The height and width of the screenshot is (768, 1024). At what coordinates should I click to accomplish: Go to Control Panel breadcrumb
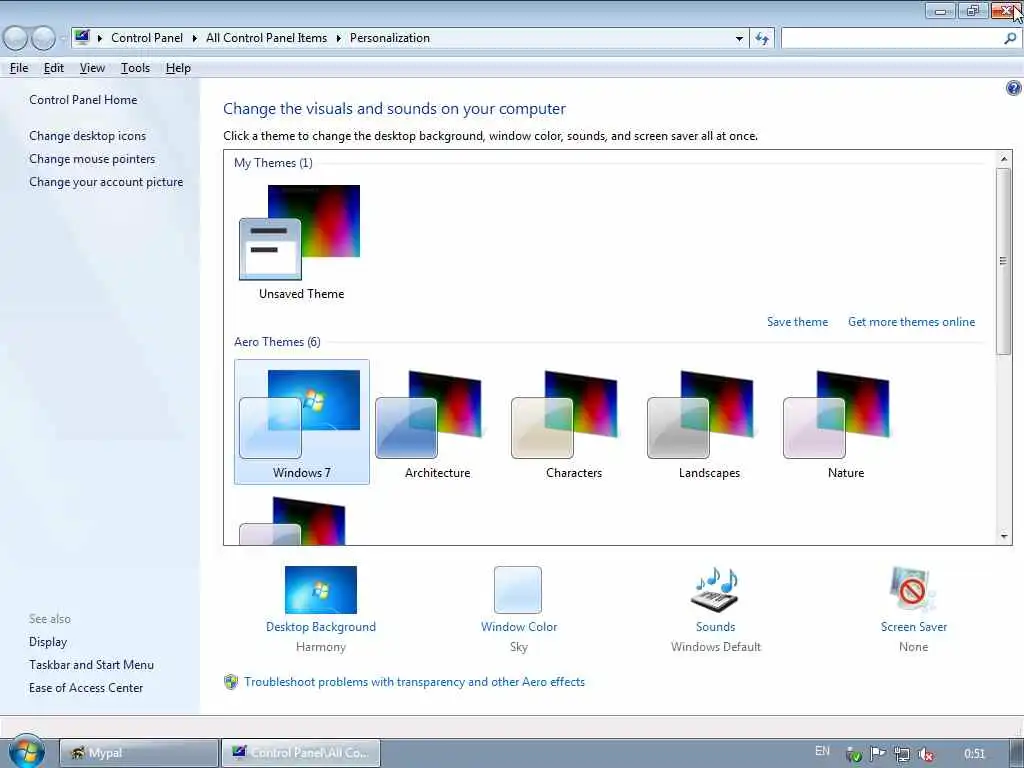click(x=147, y=38)
